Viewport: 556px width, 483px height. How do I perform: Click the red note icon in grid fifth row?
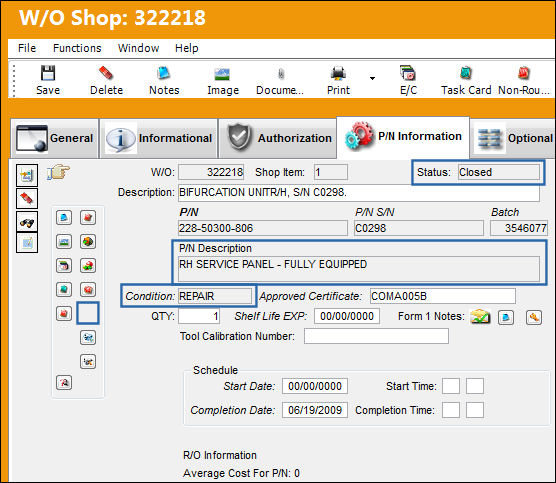pyautogui.click(x=64, y=313)
